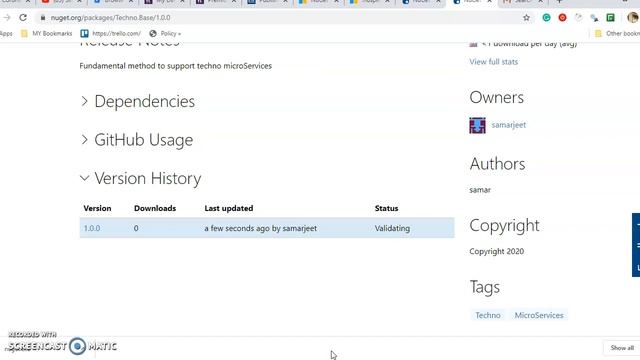This screenshot has height=360, width=640.
Task: Click the Version column header
Action: [97, 208]
